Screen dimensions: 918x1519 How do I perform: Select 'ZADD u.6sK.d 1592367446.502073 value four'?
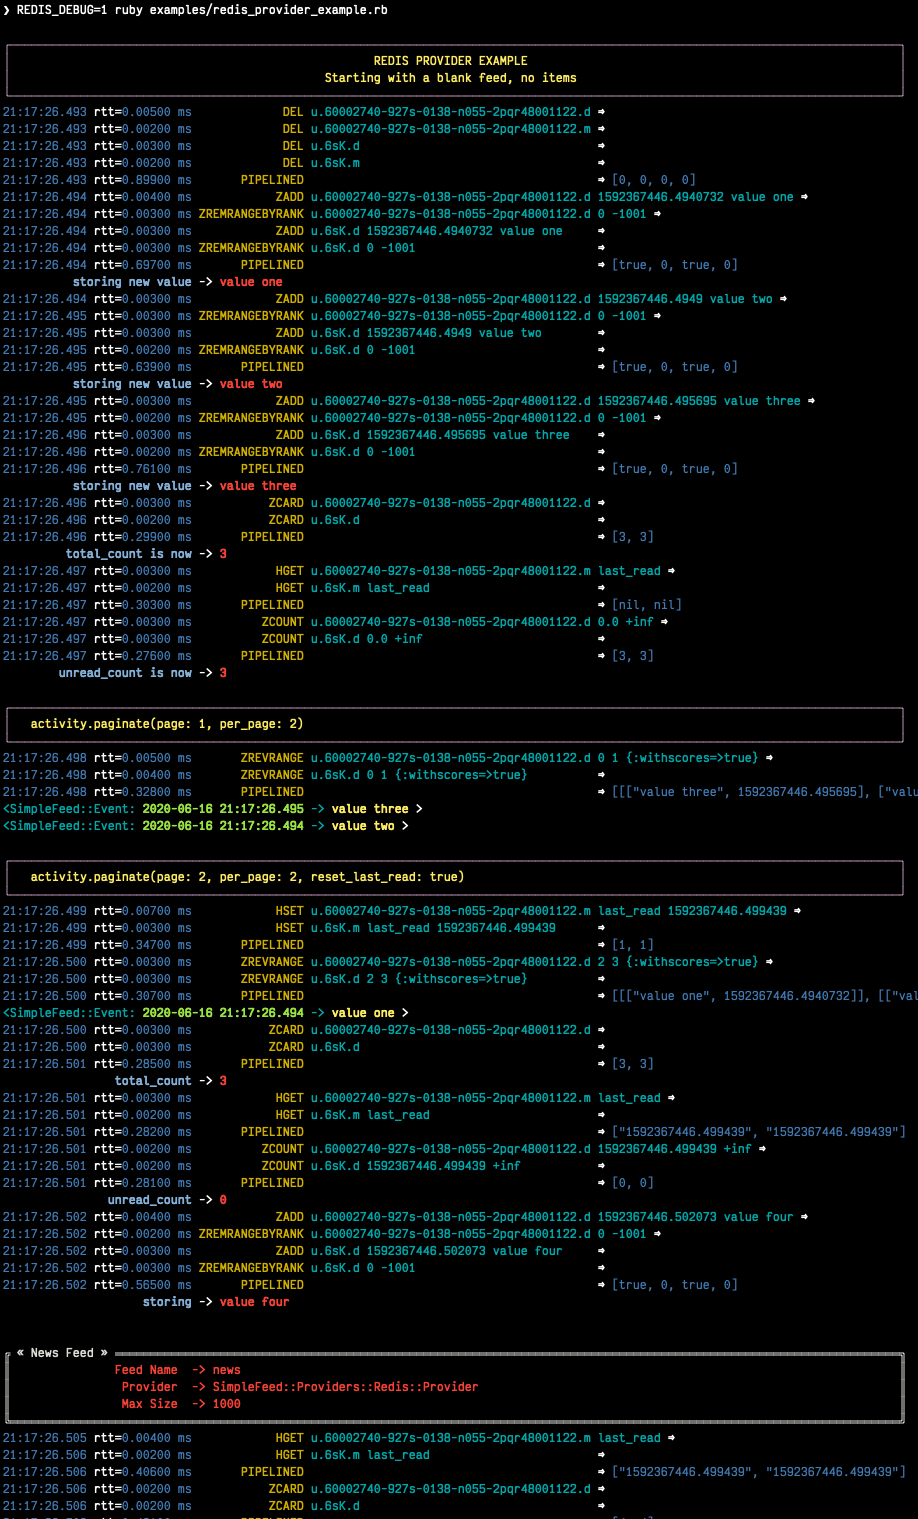tap(419, 1251)
